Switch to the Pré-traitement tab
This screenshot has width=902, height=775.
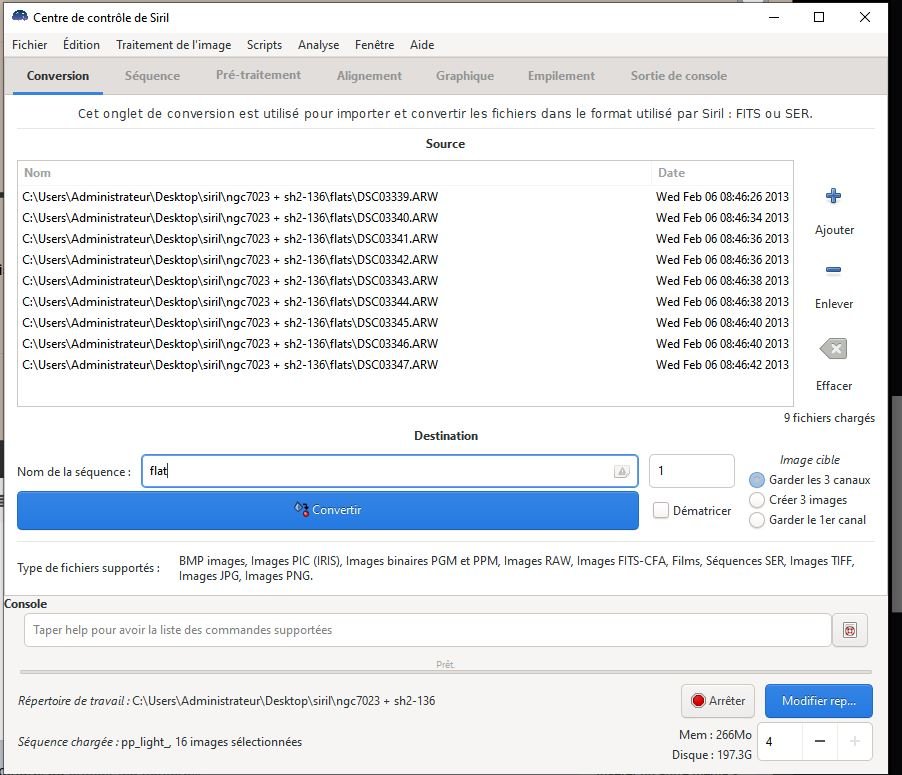(258, 75)
